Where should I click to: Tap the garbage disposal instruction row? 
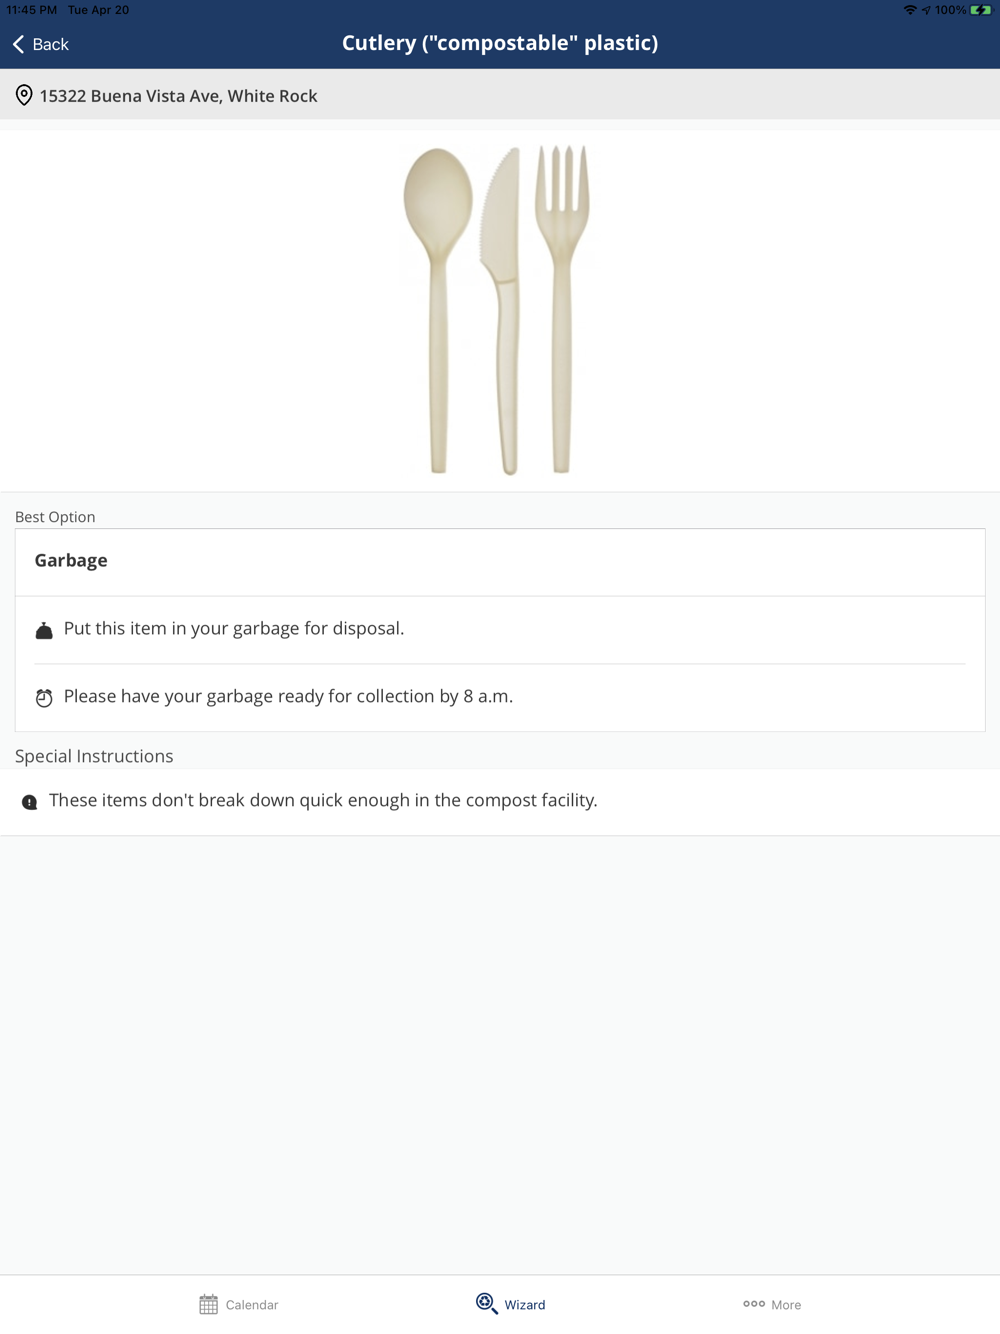click(x=234, y=629)
